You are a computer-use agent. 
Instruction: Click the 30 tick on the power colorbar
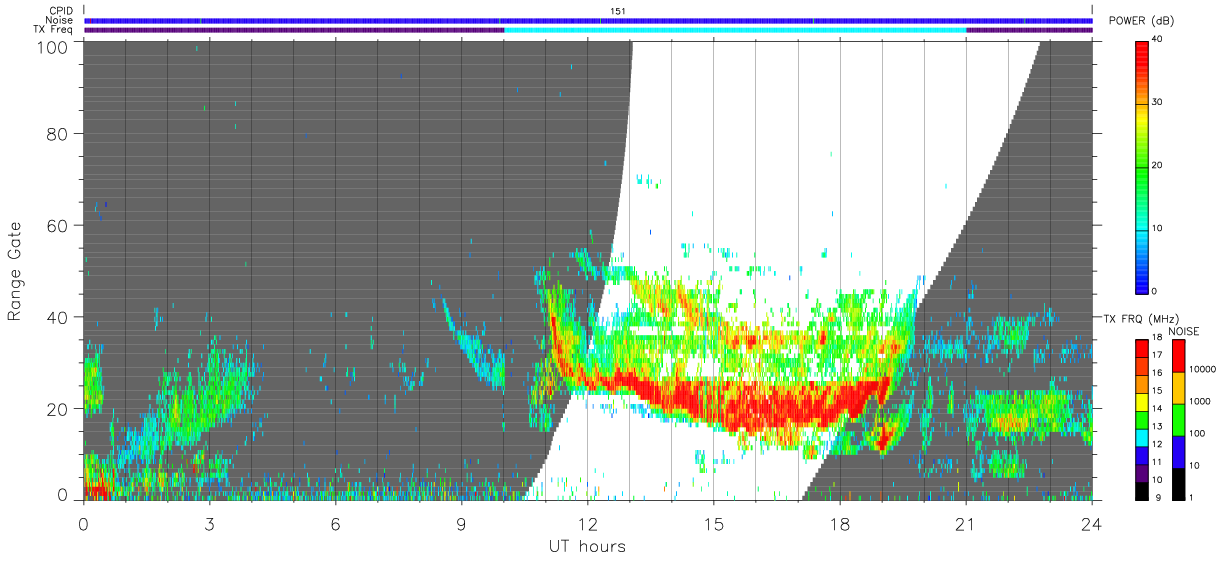1158,102
